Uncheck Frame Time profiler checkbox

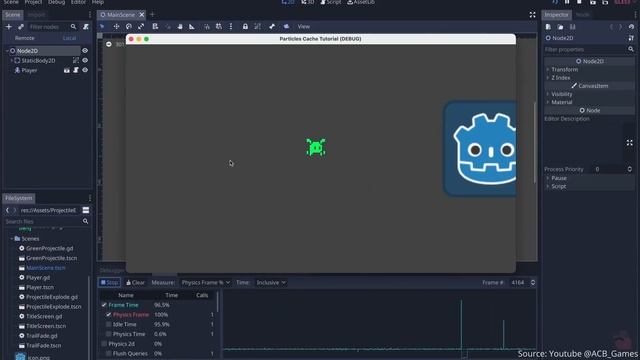104,305
